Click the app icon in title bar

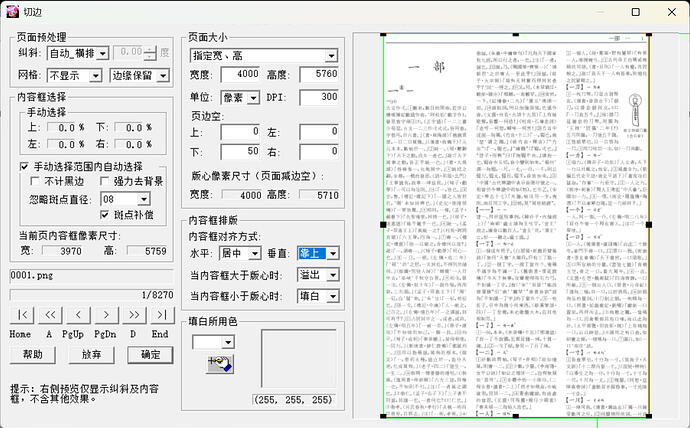tap(12, 11)
